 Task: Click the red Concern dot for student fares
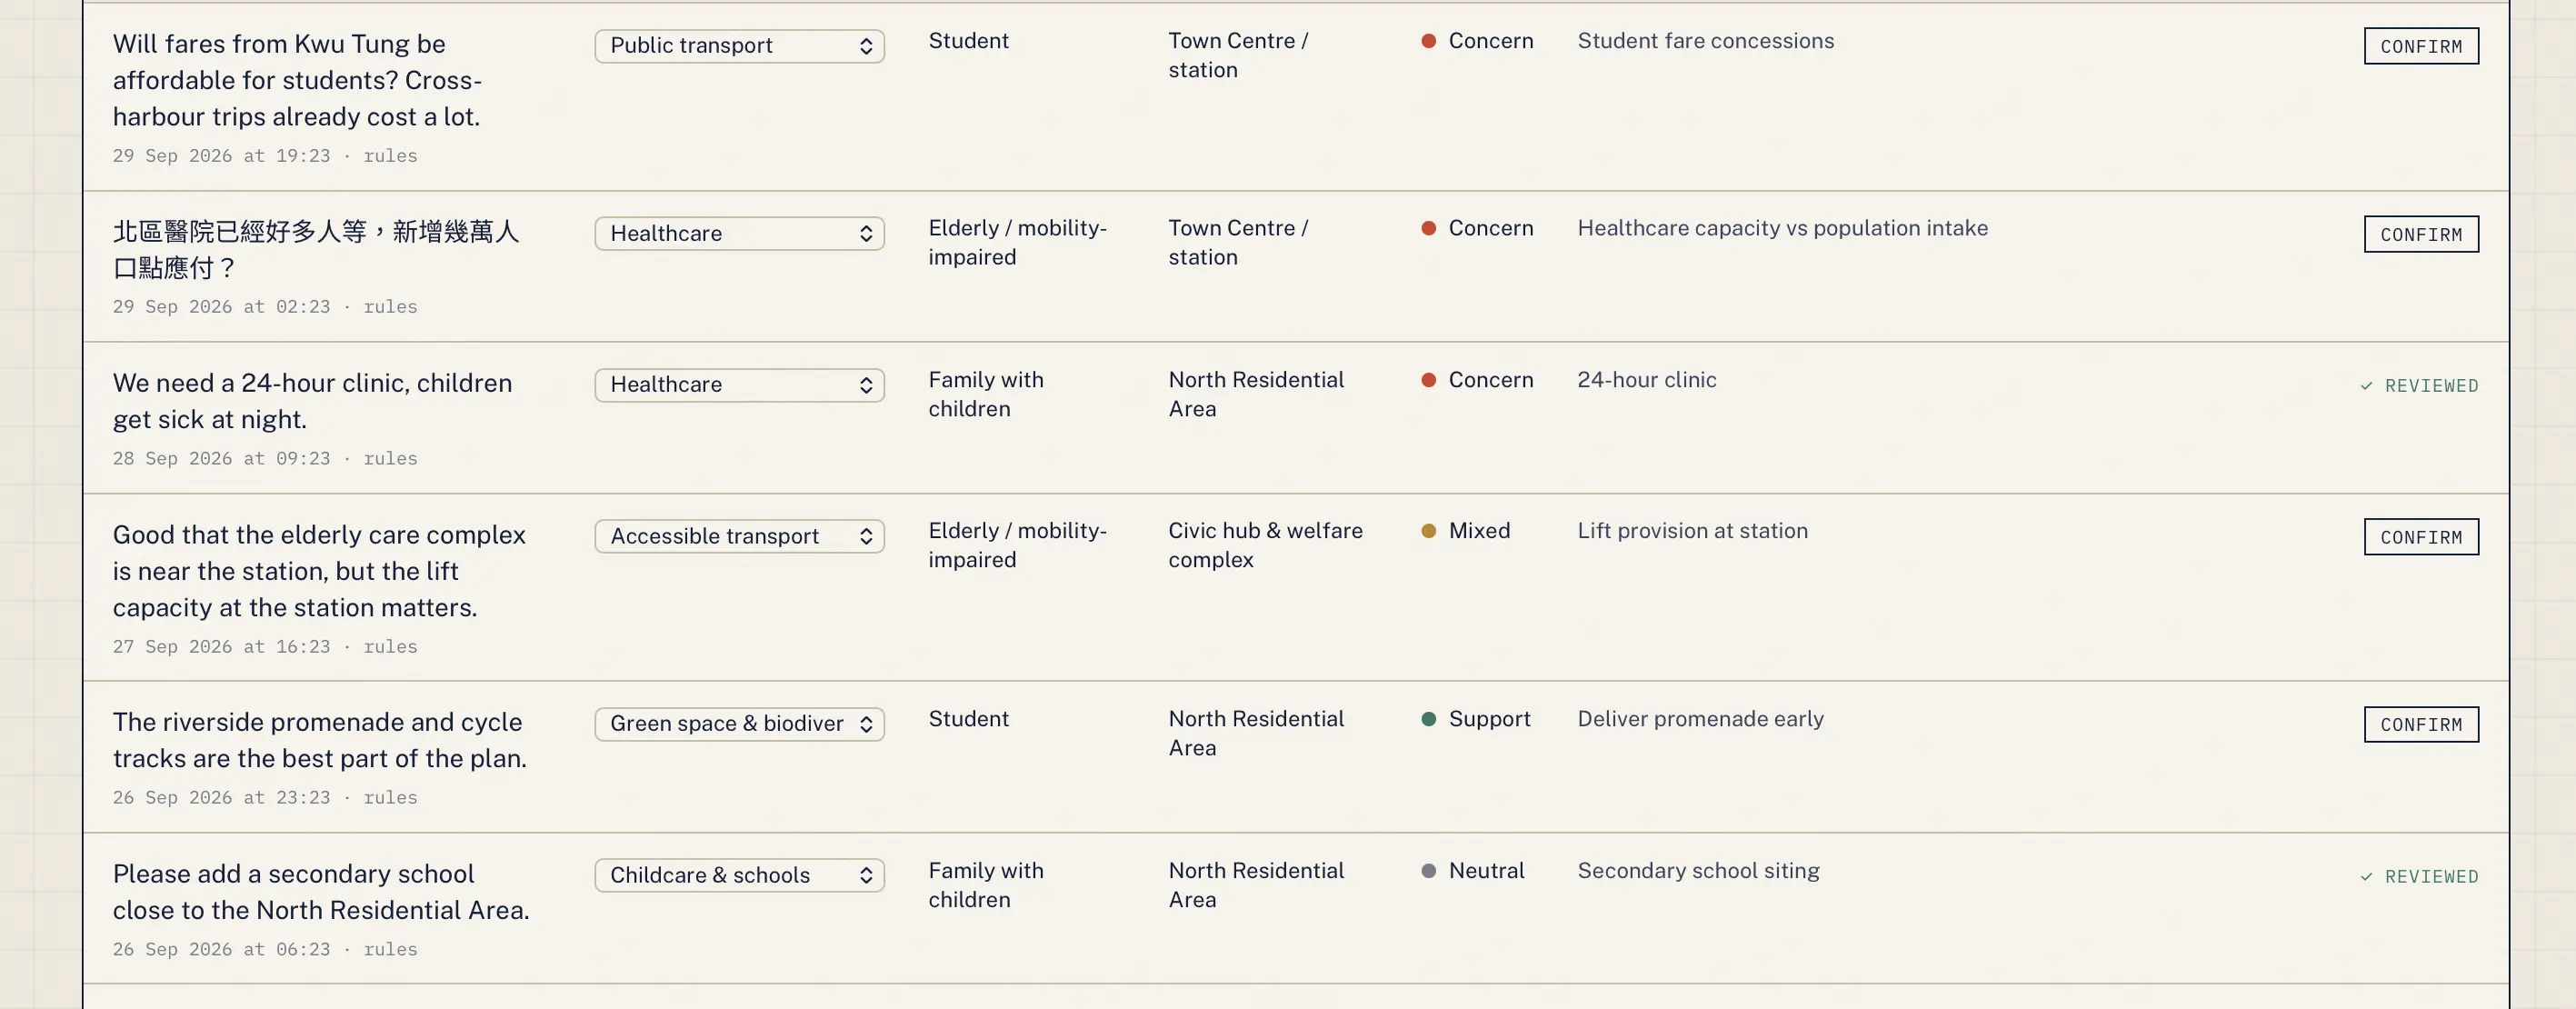pyautogui.click(x=1429, y=41)
